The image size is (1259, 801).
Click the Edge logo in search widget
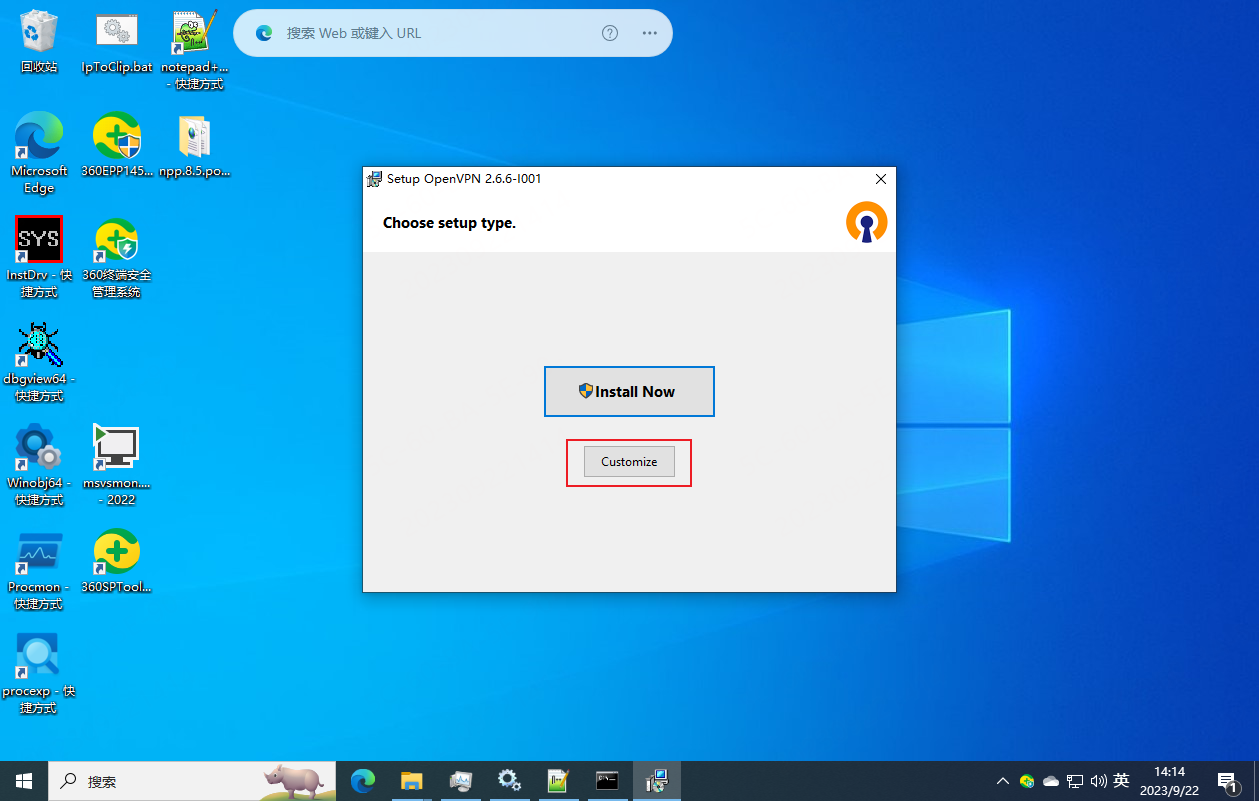tap(264, 33)
